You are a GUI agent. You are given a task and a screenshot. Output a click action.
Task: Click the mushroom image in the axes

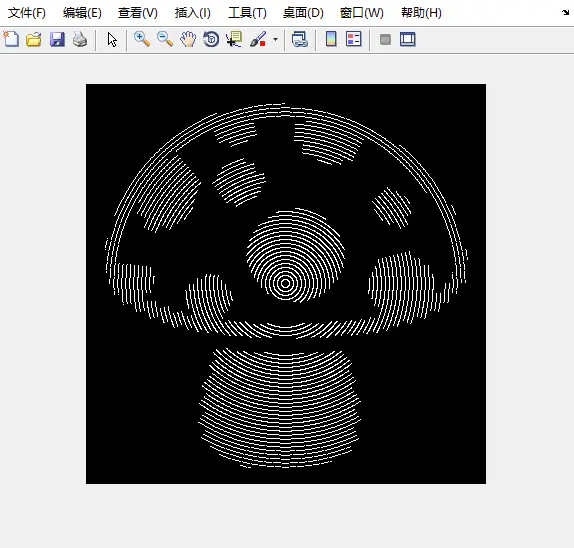point(286,284)
